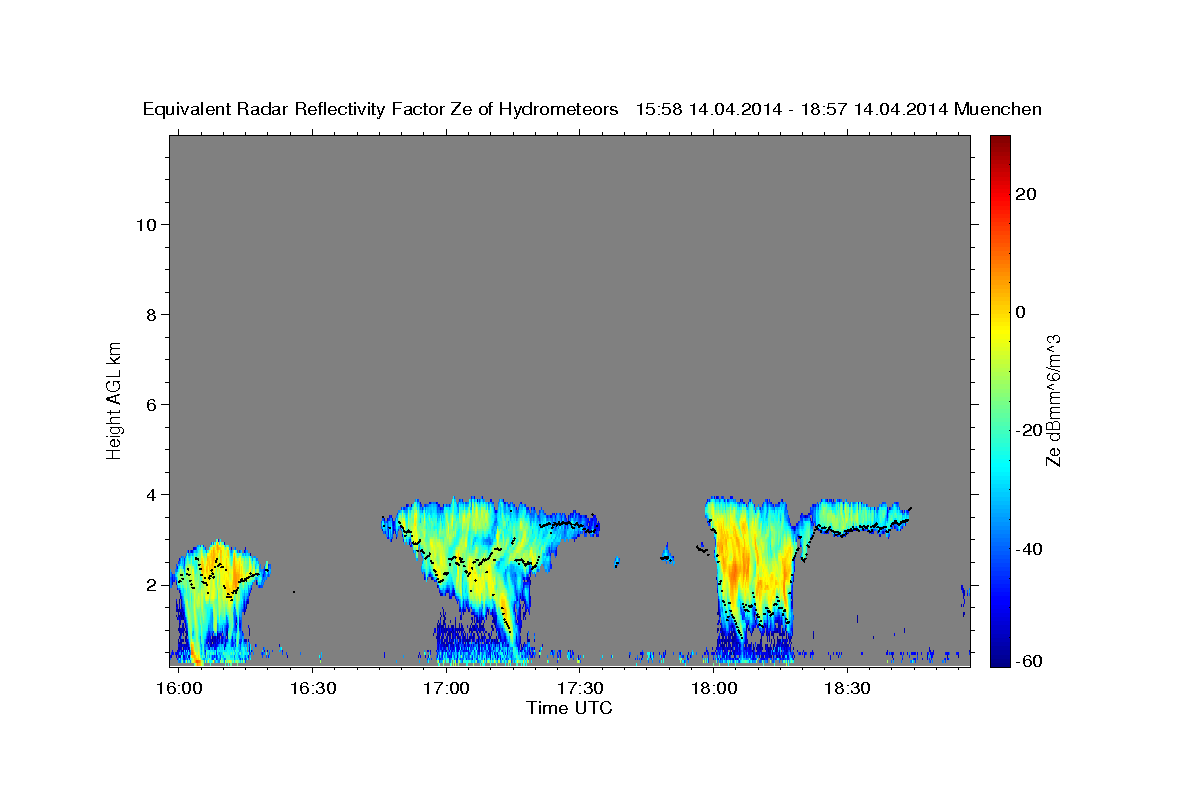Click the height tick label '10'

click(145, 225)
